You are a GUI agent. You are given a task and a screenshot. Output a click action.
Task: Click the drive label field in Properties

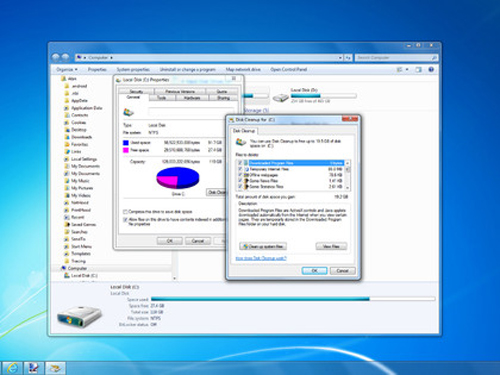[x=191, y=112]
